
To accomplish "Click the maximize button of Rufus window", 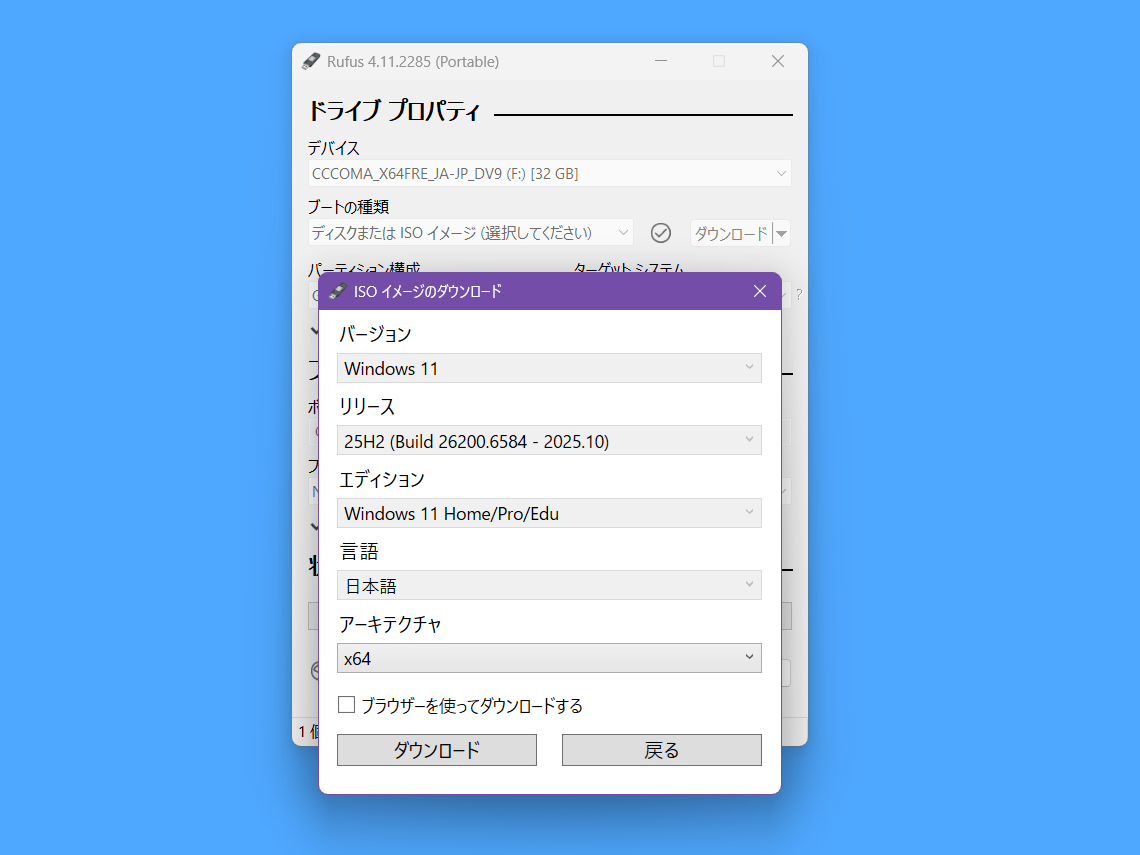I will click(x=718, y=62).
